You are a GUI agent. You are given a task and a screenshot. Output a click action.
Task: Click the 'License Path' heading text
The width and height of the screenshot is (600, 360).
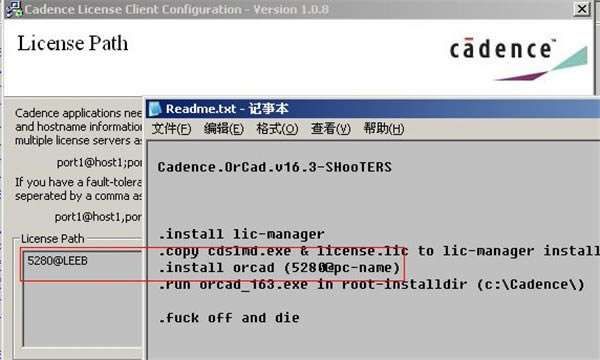point(73,43)
